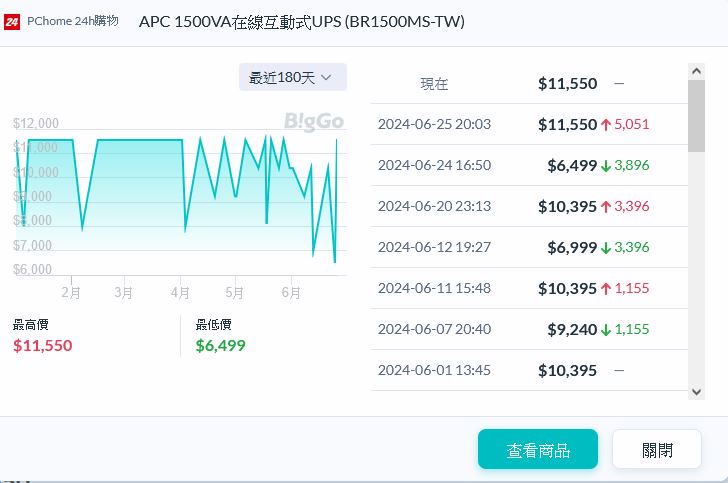Click the 最高價 value $11,550

(43, 345)
